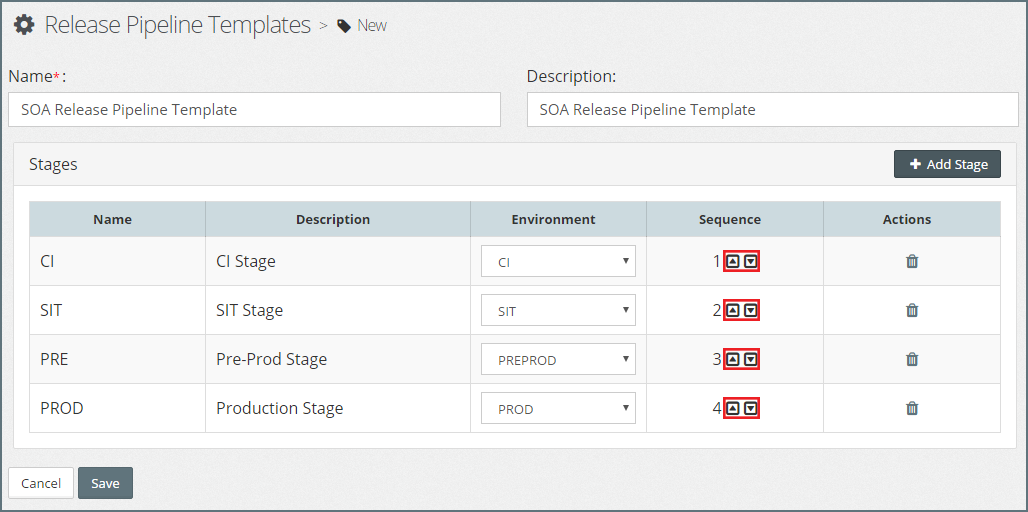Viewport: 1028px width, 512px height.
Task: Move SIT stage down in sequence
Action: tap(751, 311)
